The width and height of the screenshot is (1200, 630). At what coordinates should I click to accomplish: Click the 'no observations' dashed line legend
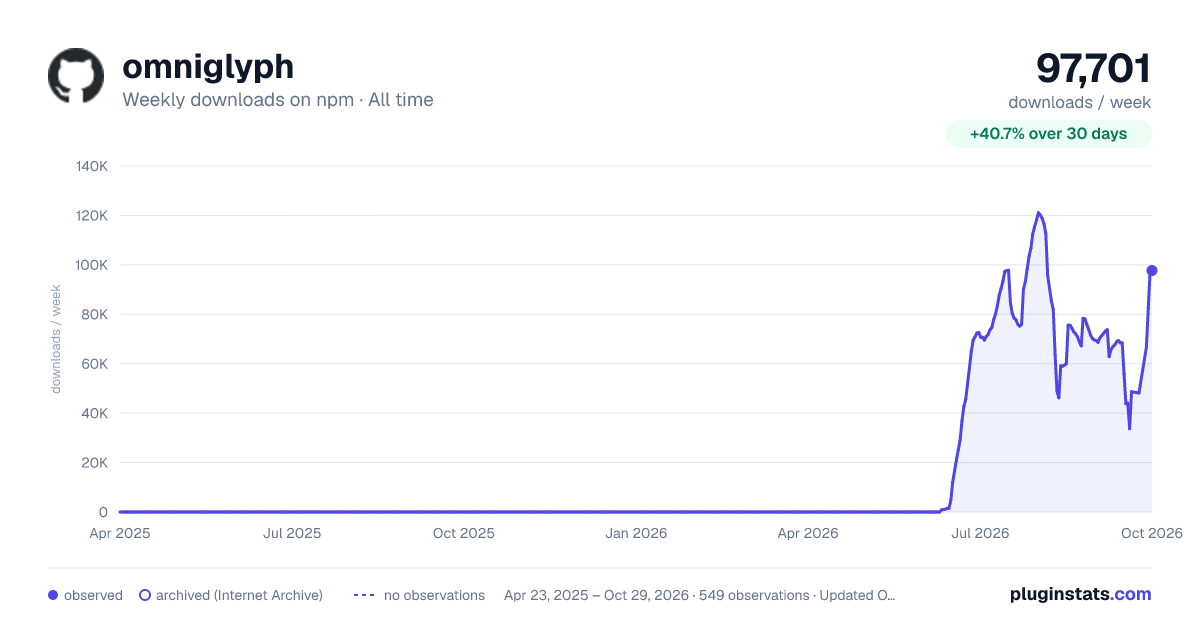click(x=365, y=595)
